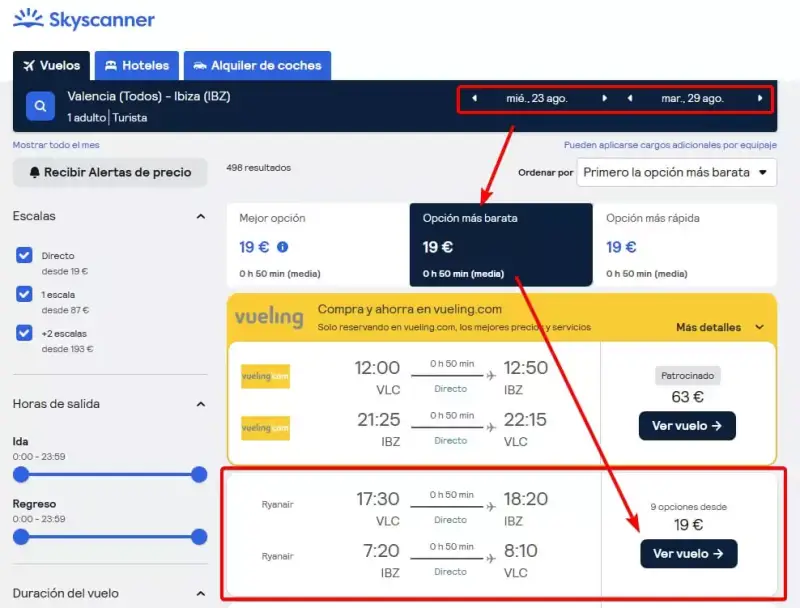Go to next return date arrow
Viewport: 800px width, 608px height.
click(760, 98)
